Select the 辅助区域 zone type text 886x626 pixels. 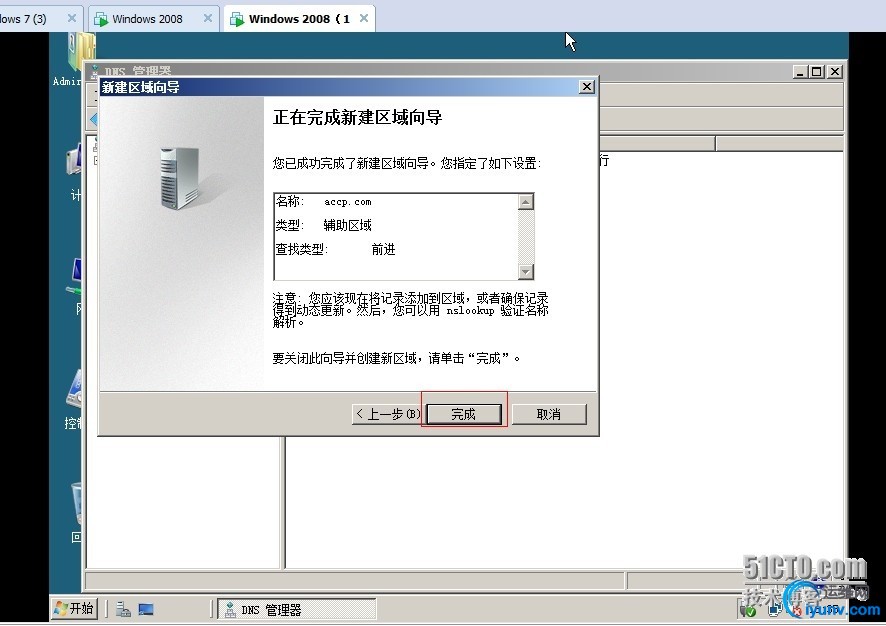pos(348,225)
